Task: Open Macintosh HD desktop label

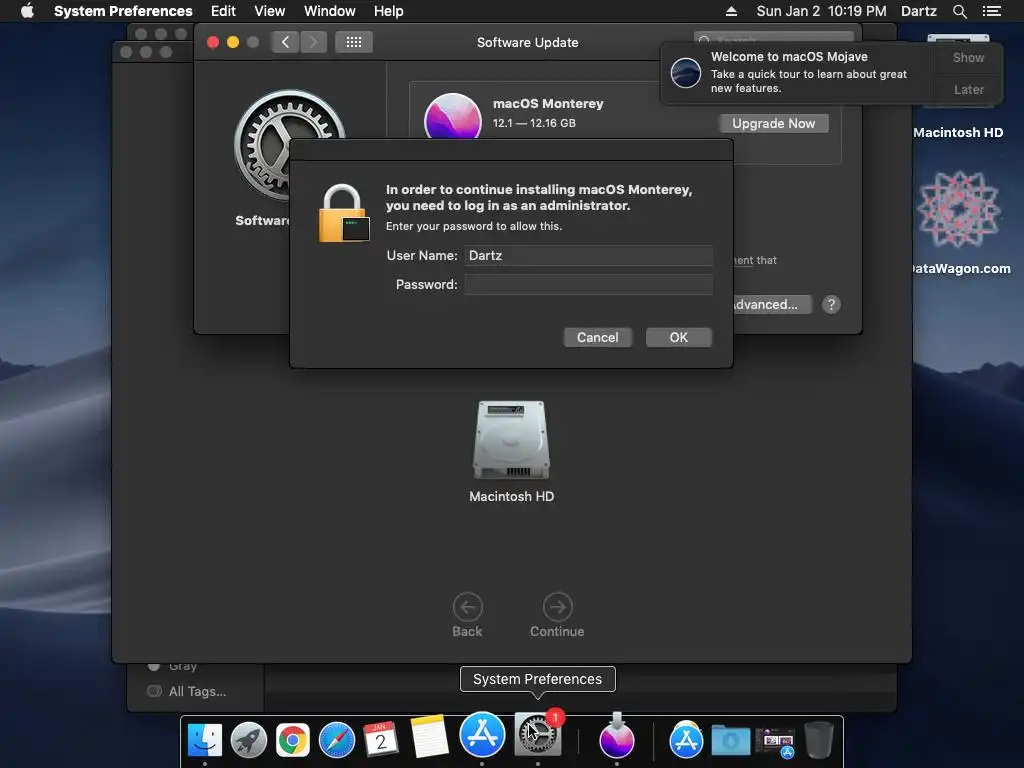Action: (958, 133)
